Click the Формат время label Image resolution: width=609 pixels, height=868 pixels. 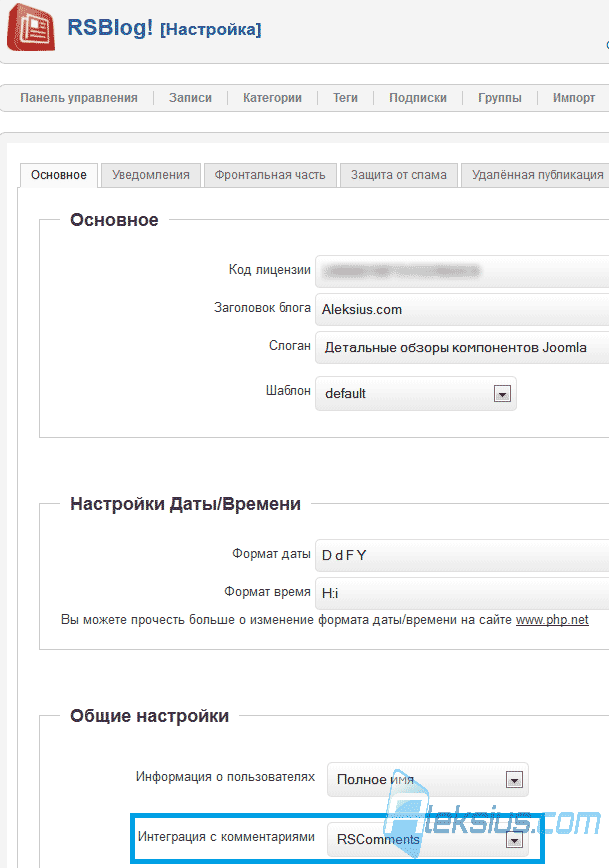click(267, 592)
